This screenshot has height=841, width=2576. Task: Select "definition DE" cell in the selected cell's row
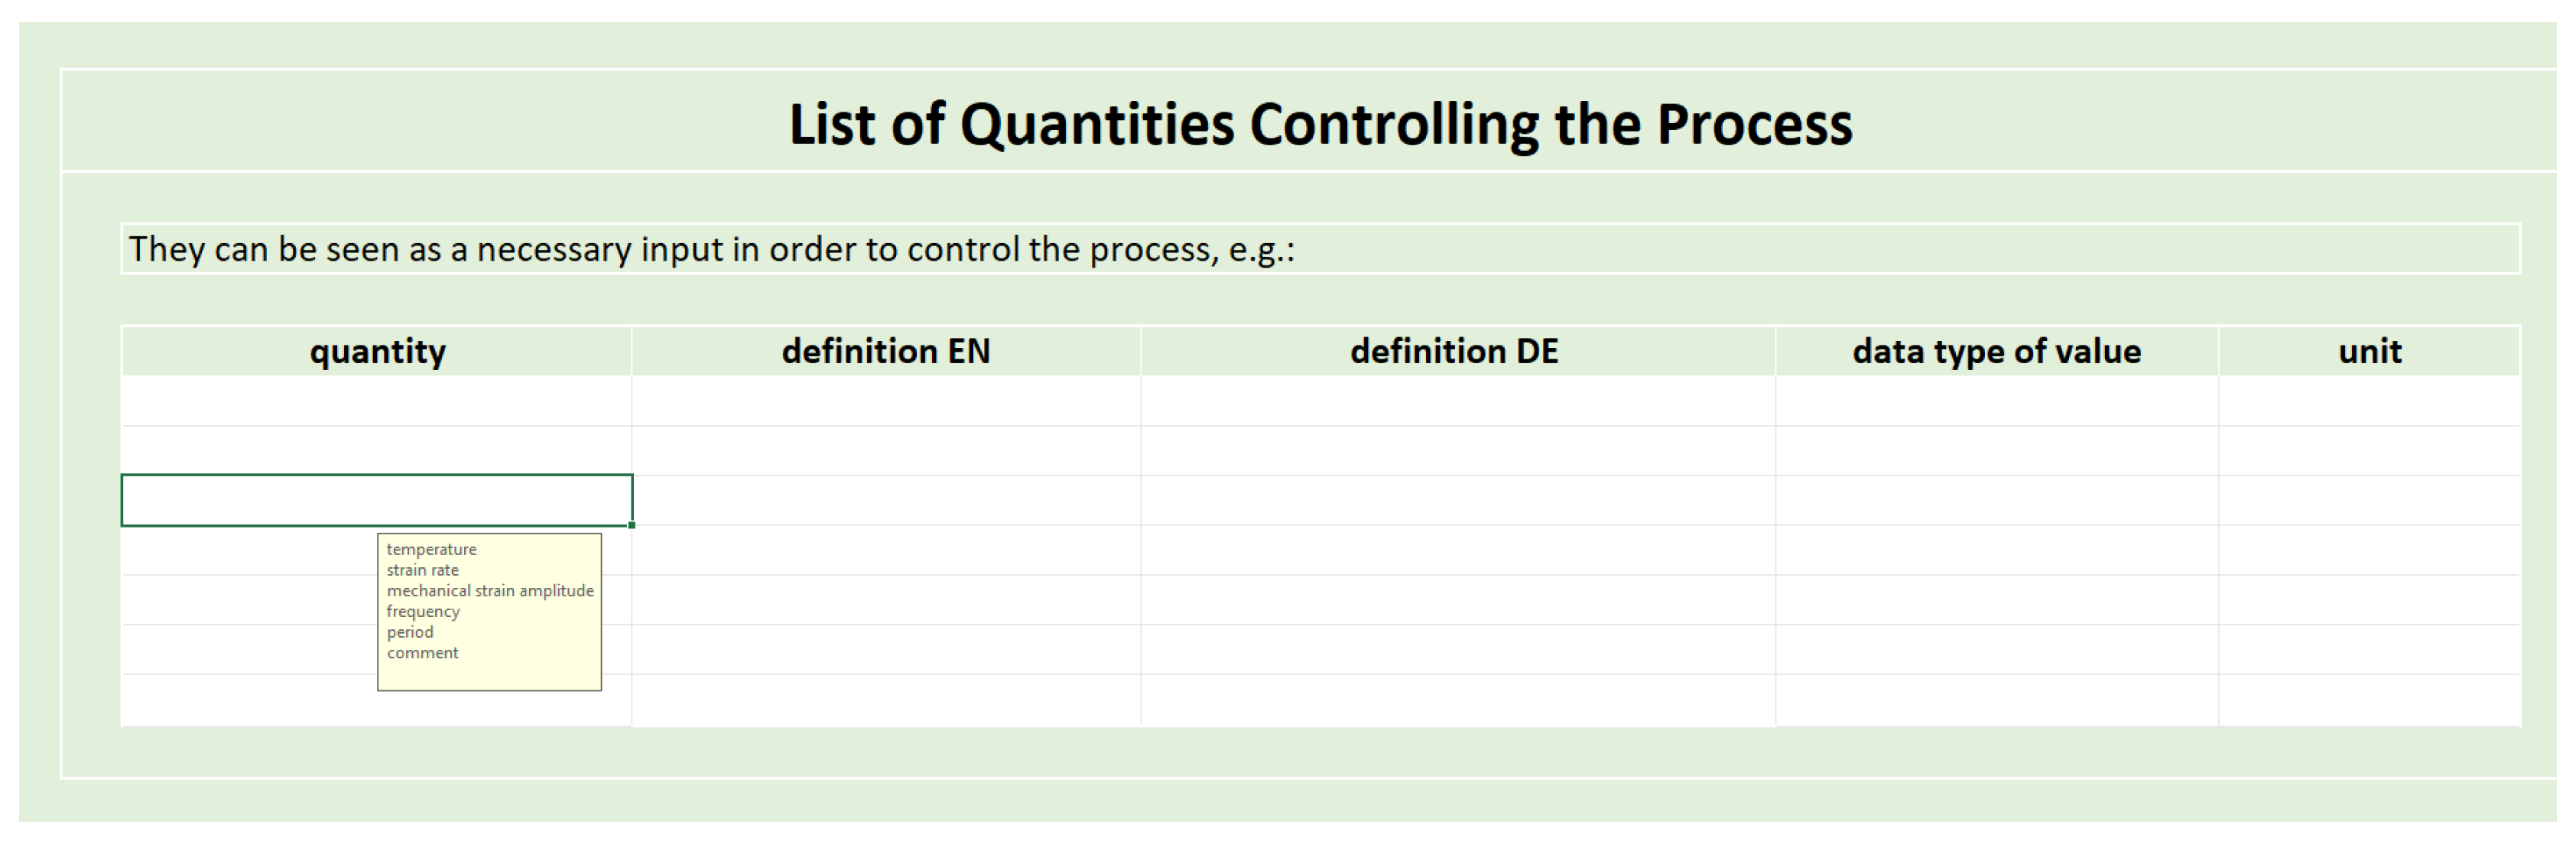click(1457, 500)
